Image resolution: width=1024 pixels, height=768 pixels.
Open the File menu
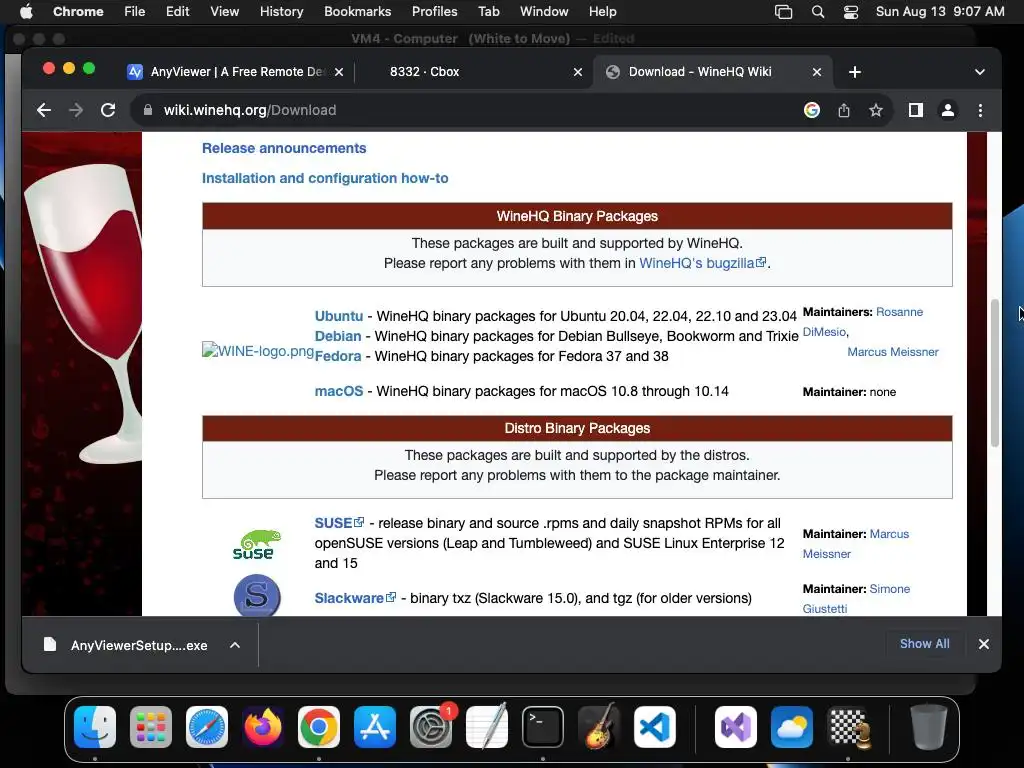coord(135,11)
